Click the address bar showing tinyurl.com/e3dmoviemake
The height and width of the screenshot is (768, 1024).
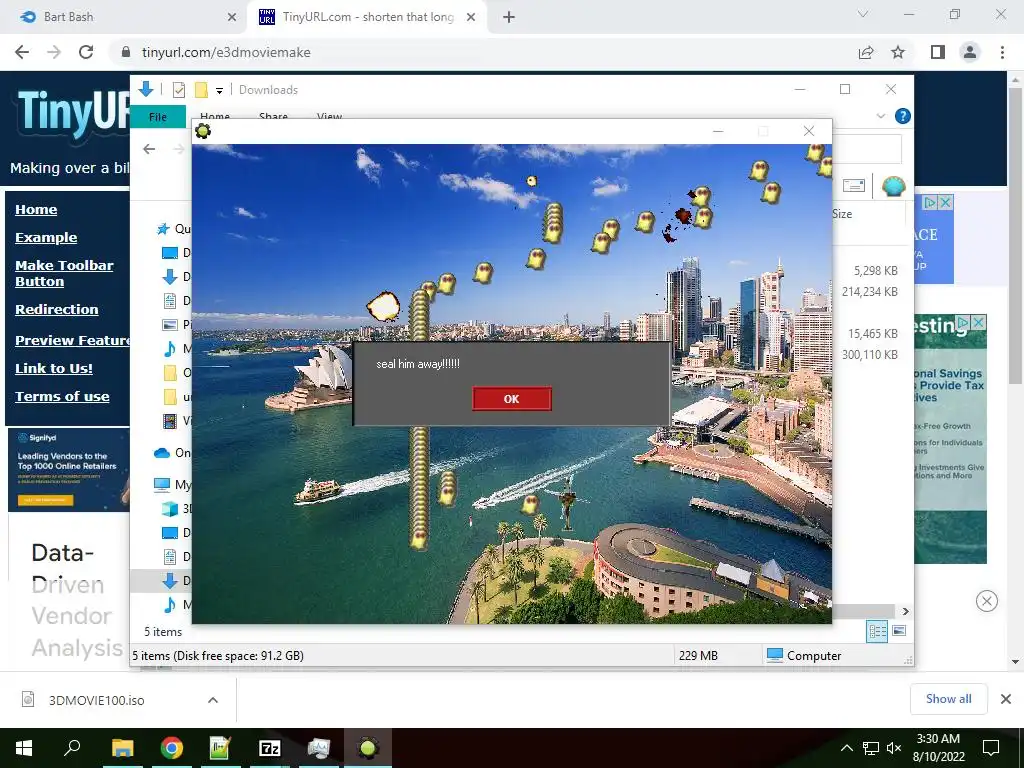(x=483, y=52)
